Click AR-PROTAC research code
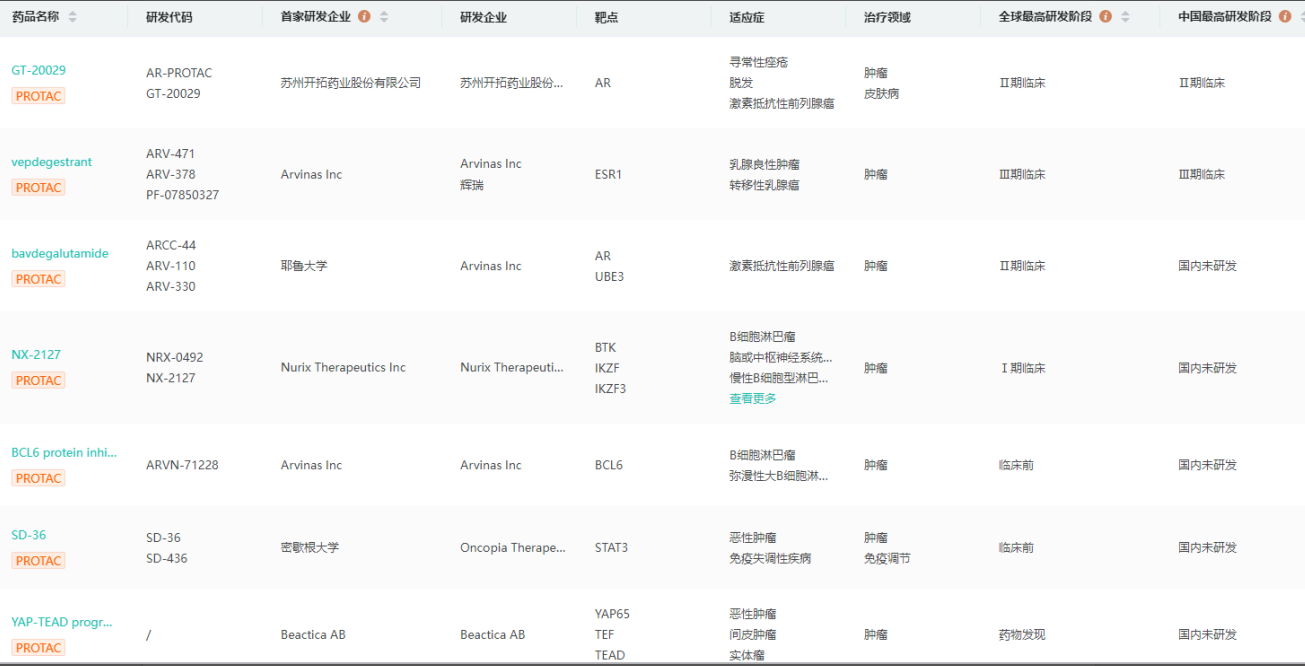 [179, 73]
